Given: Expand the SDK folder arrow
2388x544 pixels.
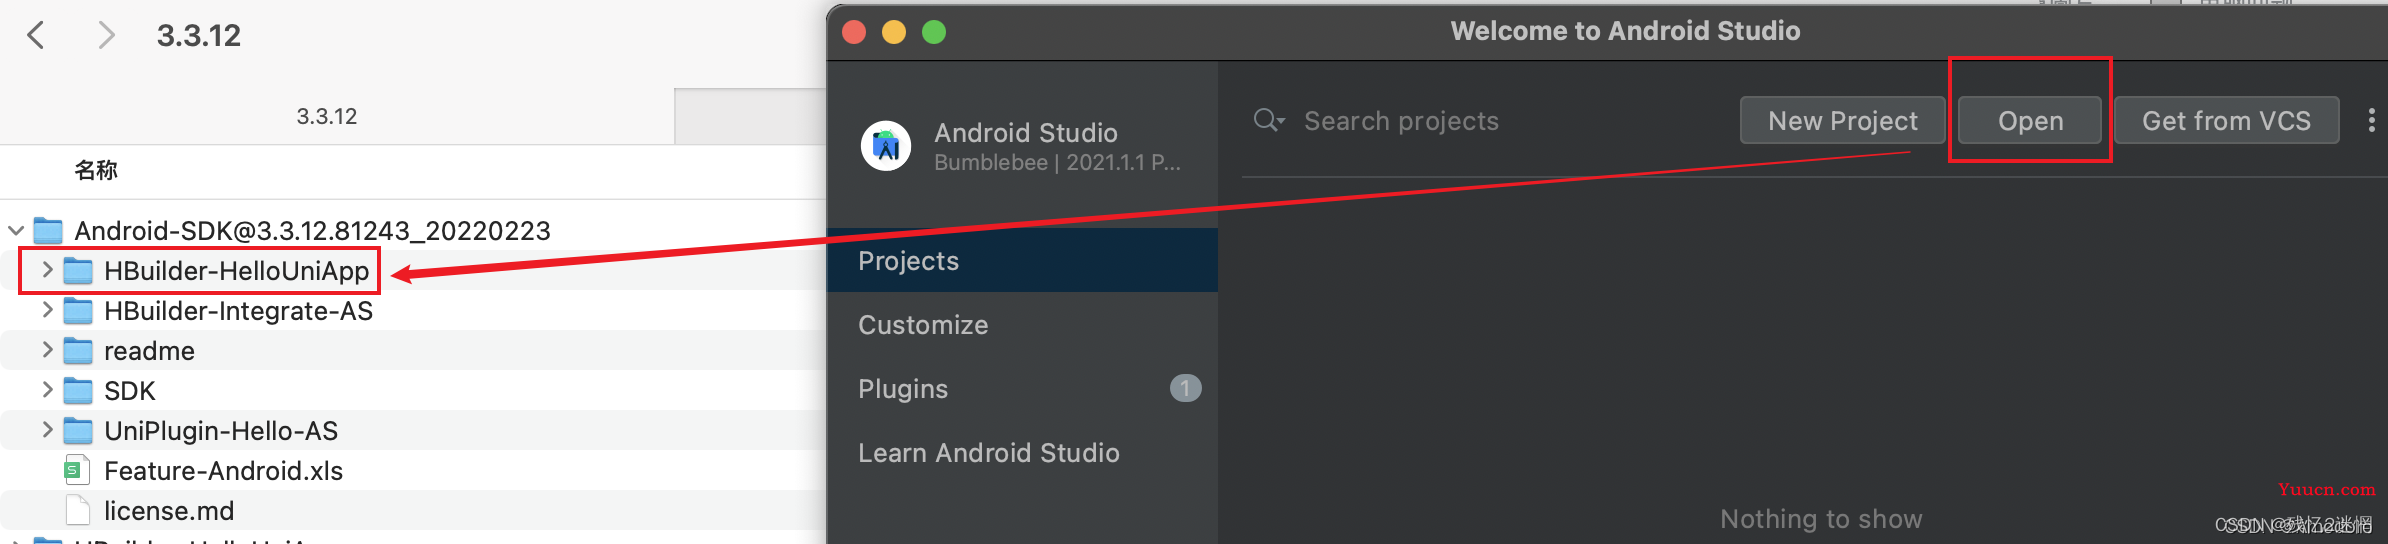Looking at the screenshot, I should coord(47,390).
